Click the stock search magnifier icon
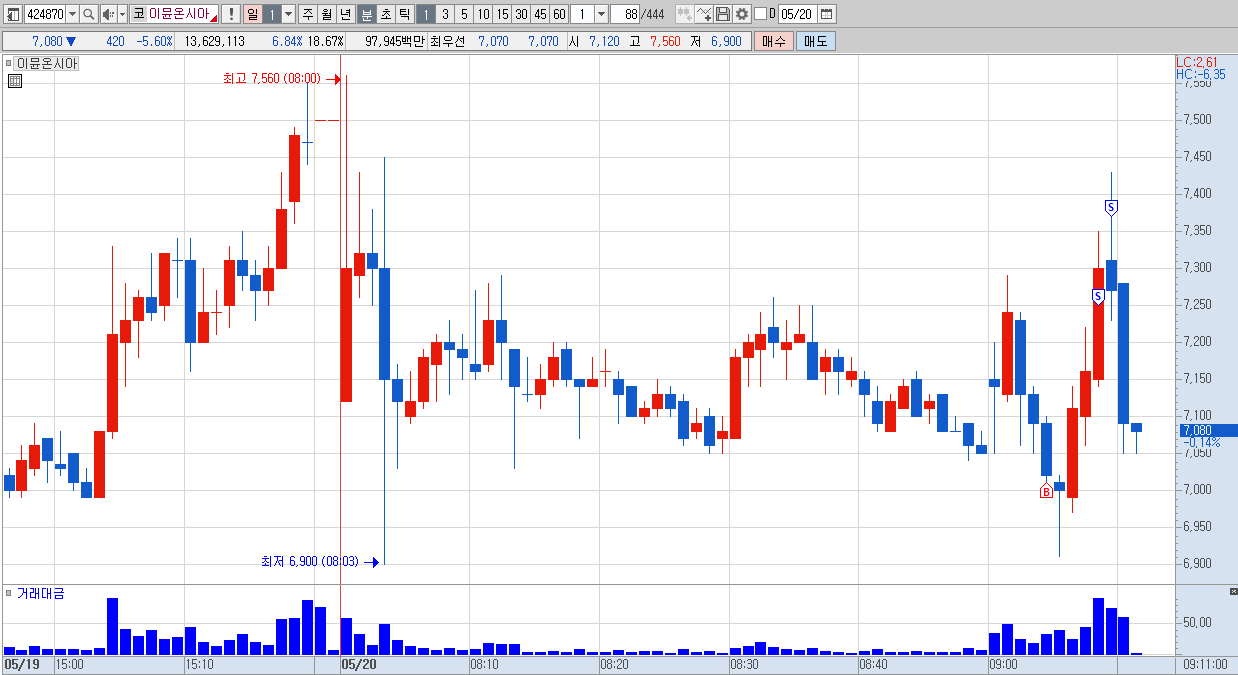 click(x=88, y=14)
